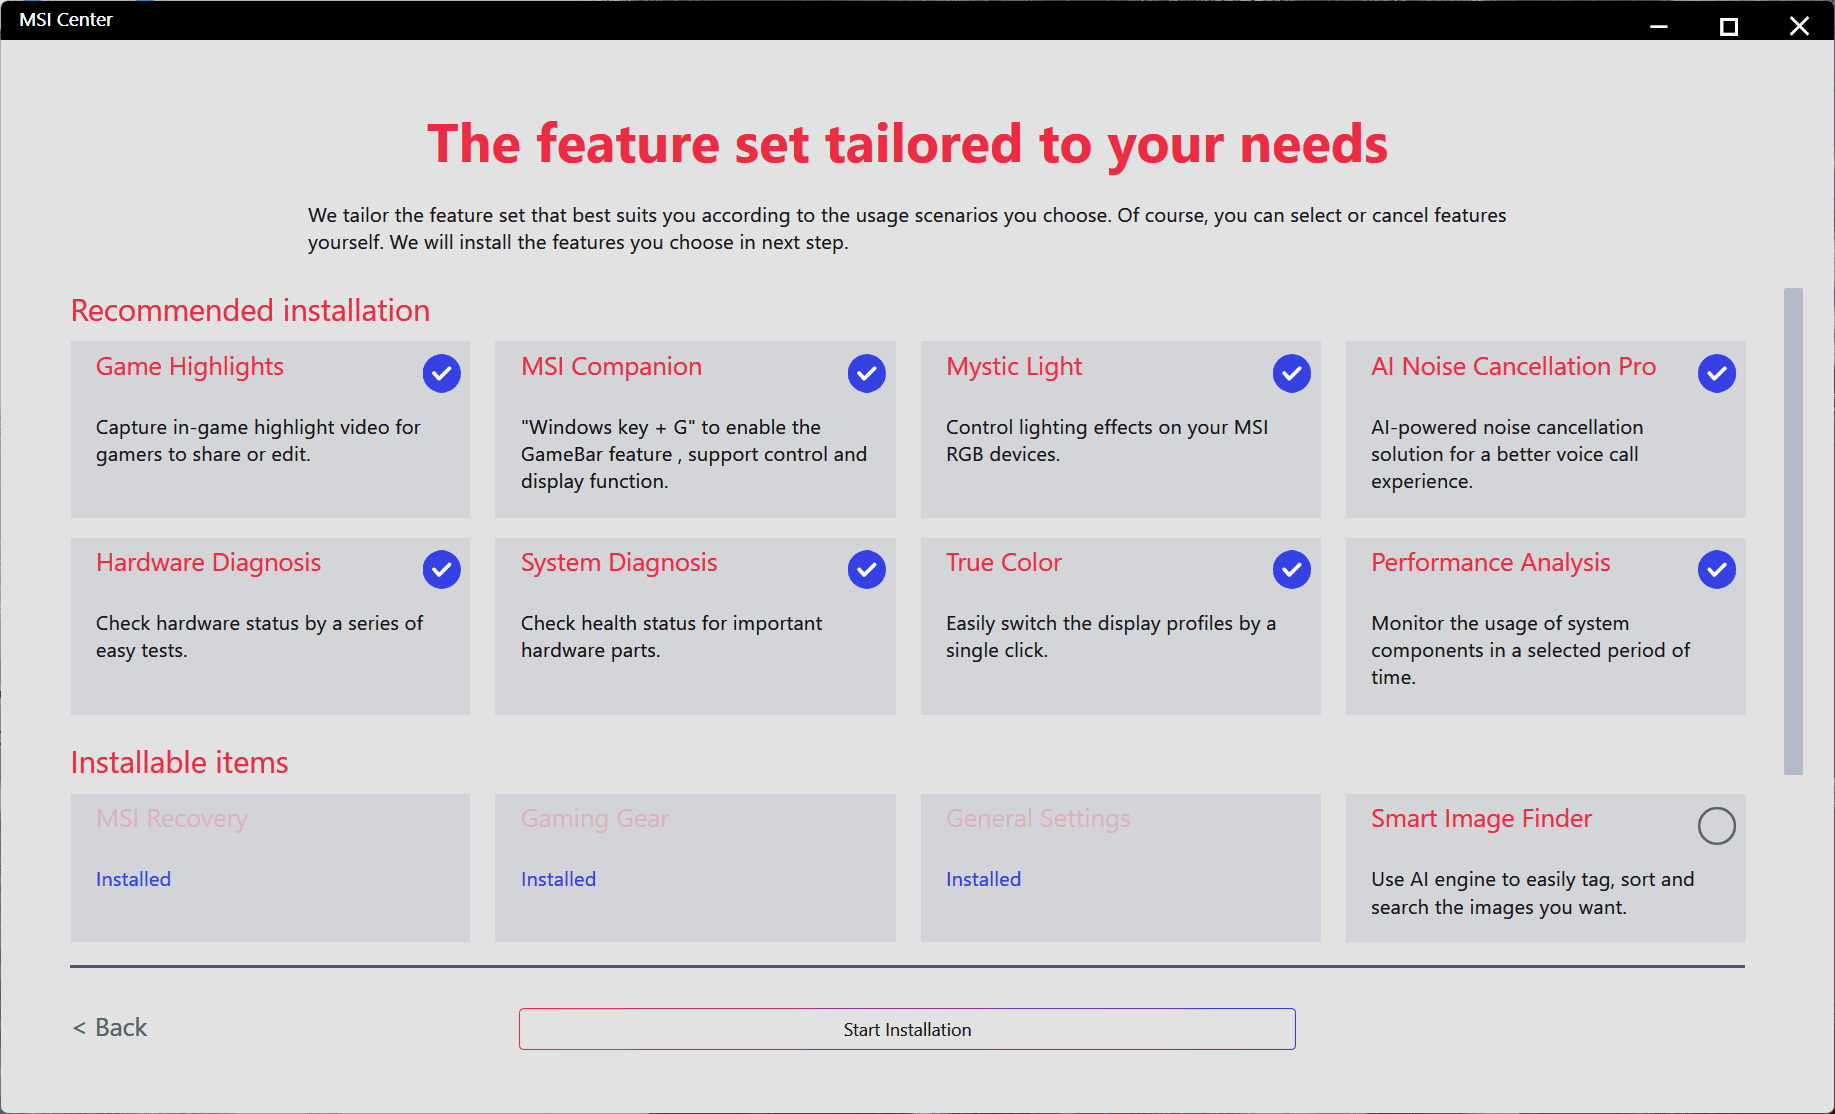Go back using the Back link
This screenshot has height=1114, width=1835.
111,1028
